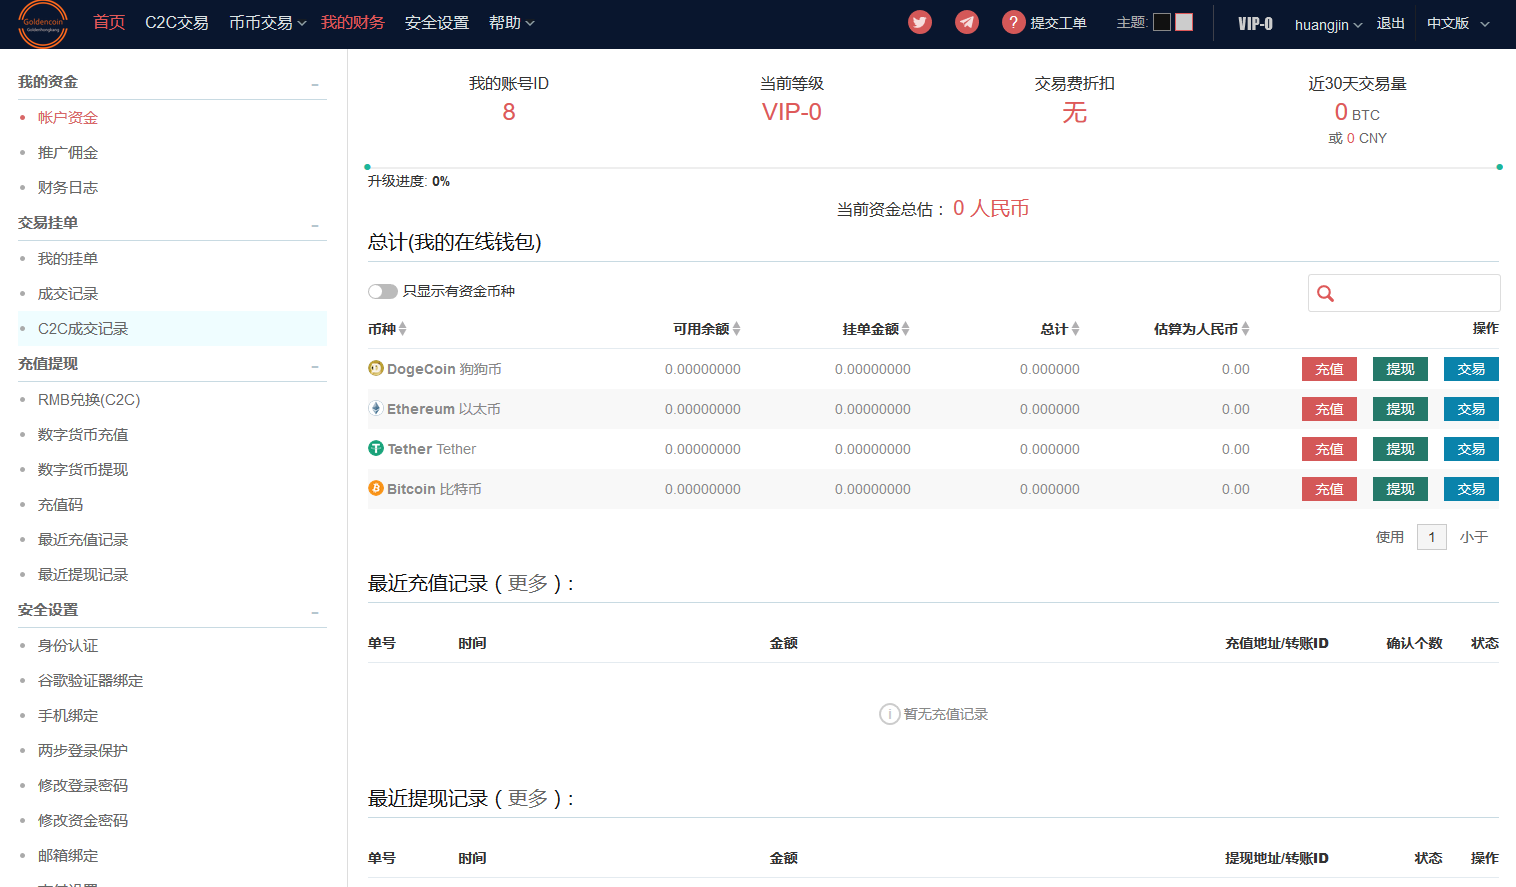Click the 充值 button for Ethereum
This screenshot has width=1516, height=887.
(x=1329, y=409)
